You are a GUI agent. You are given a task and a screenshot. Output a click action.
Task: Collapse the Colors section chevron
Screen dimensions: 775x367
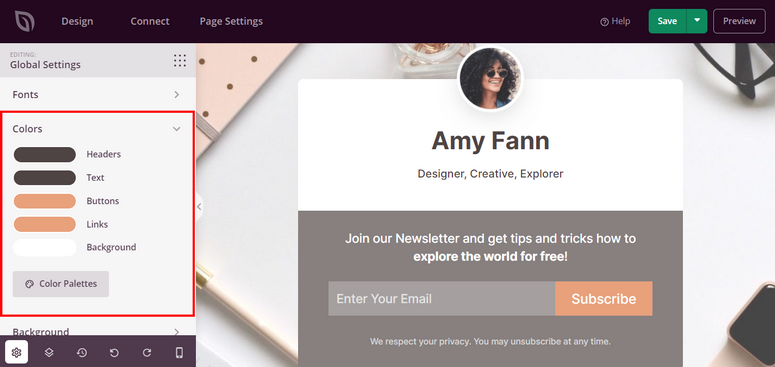[x=176, y=129]
